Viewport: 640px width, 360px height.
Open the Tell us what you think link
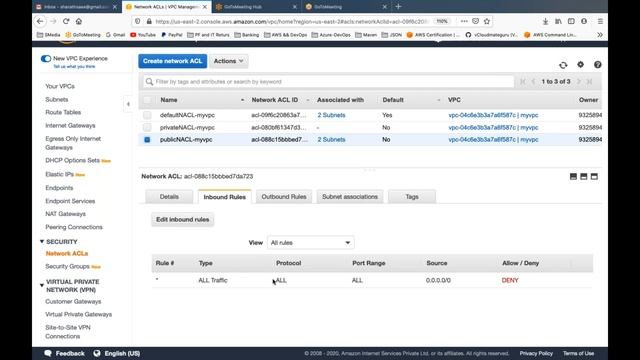click(74, 67)
